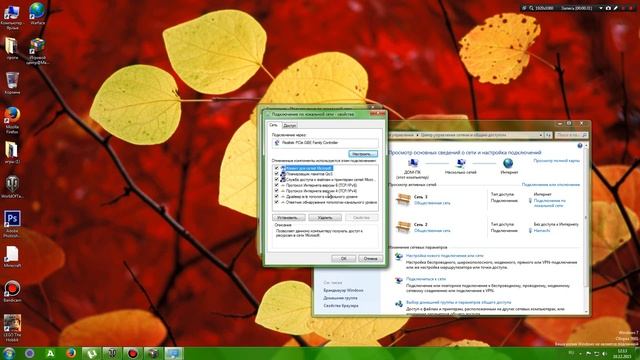Click the Установить button
The height and width of the screenshot is (360, 640).
pyautogui.click(x=289, y=218)
